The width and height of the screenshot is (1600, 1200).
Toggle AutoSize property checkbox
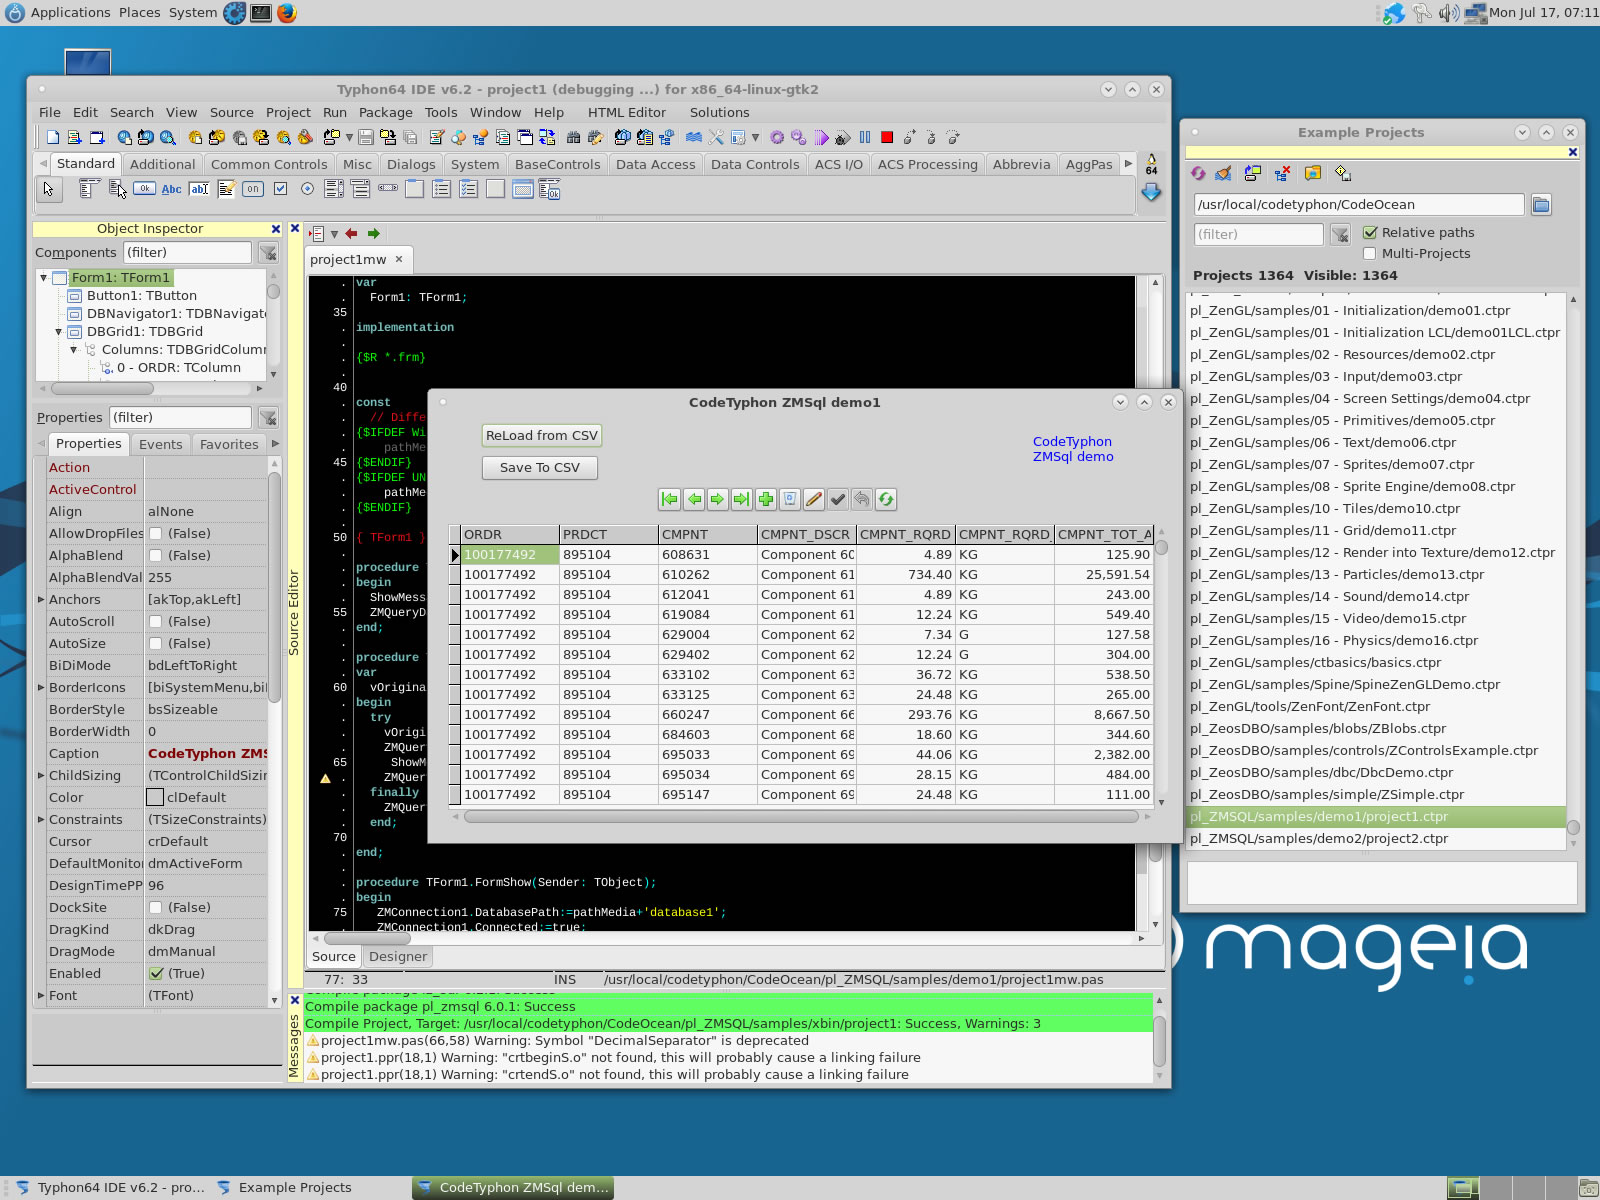click(x=156, y=643)
